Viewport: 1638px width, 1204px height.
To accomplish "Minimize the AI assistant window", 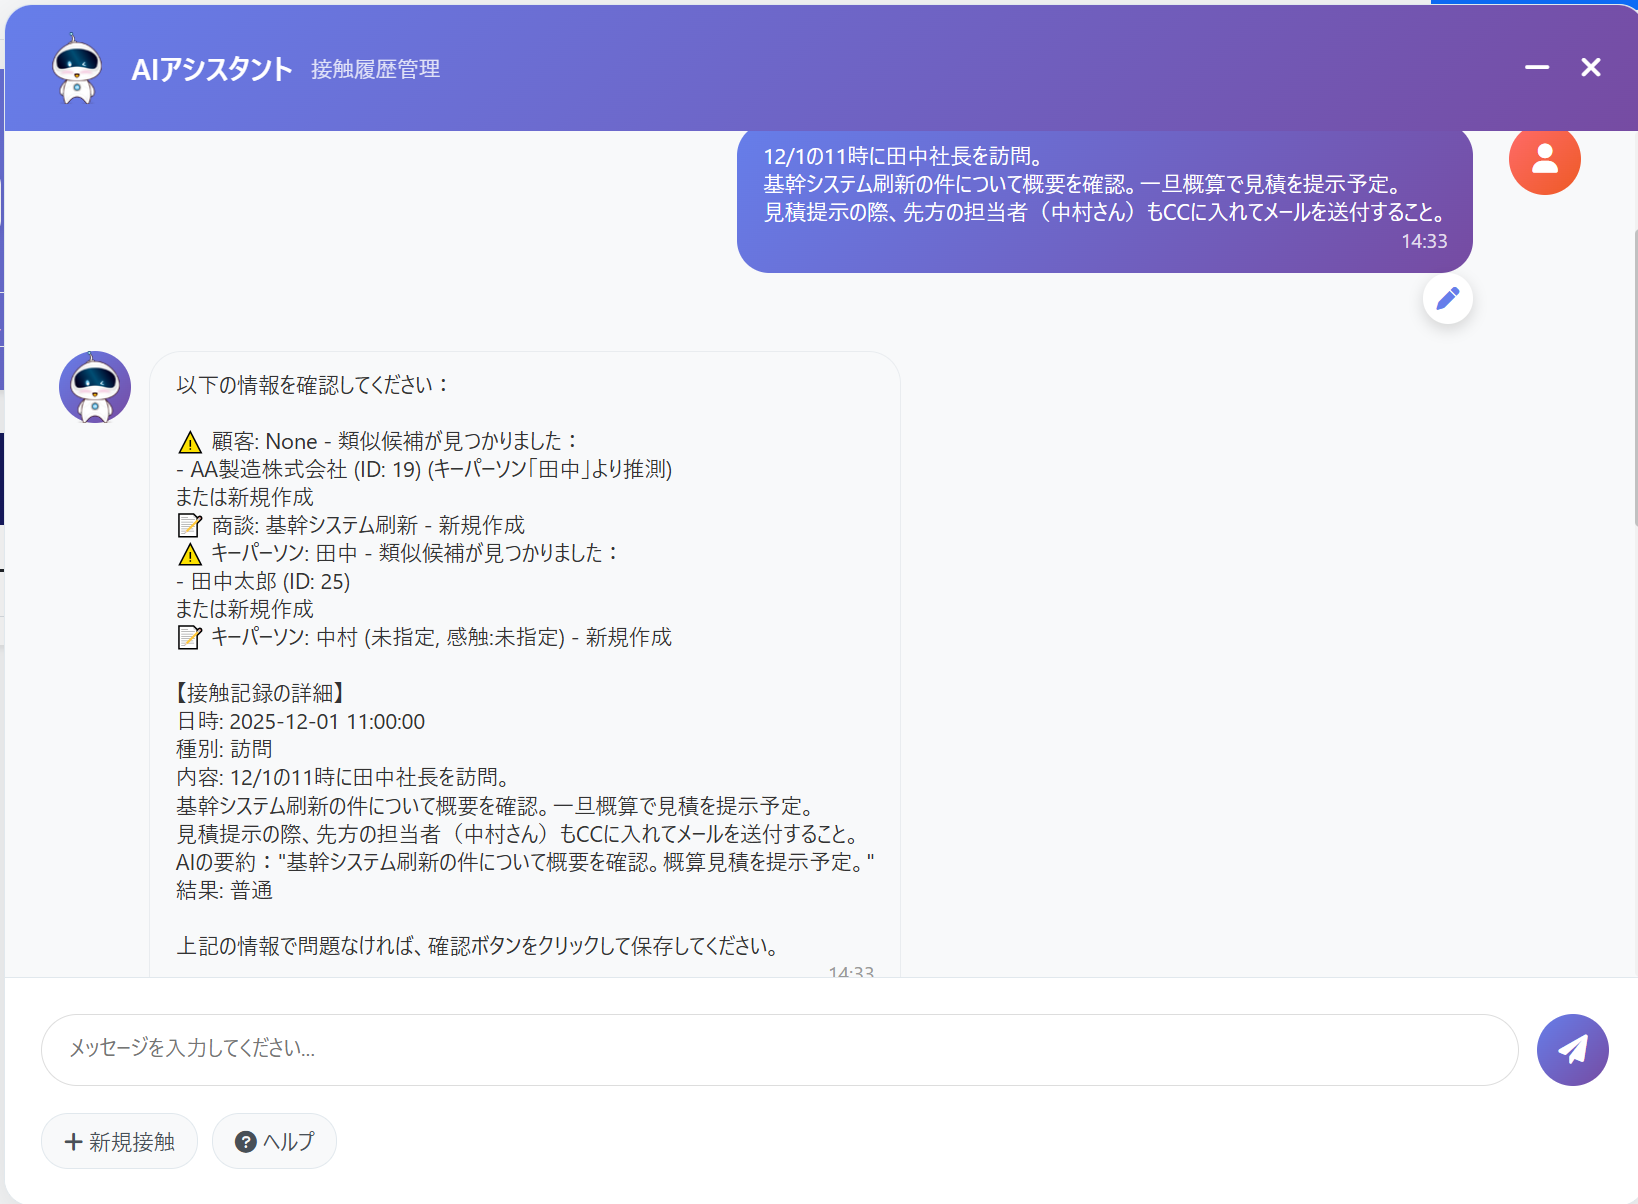I will click(x=1536, y=67).
